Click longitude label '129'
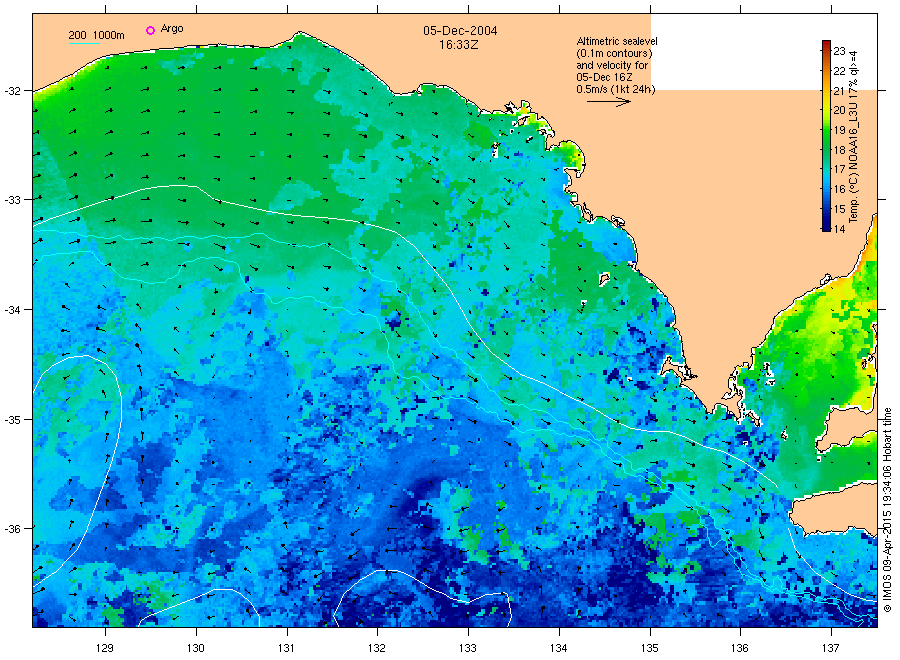 pos(105,648)
